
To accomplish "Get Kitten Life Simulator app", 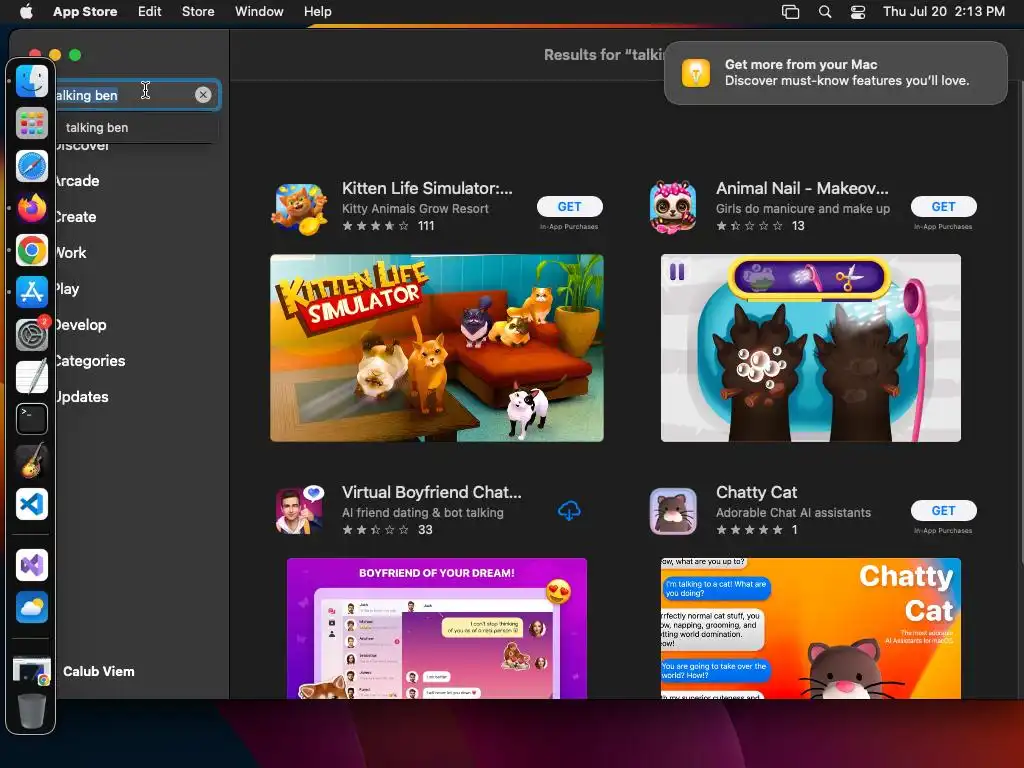I will (x=569, y=206).
